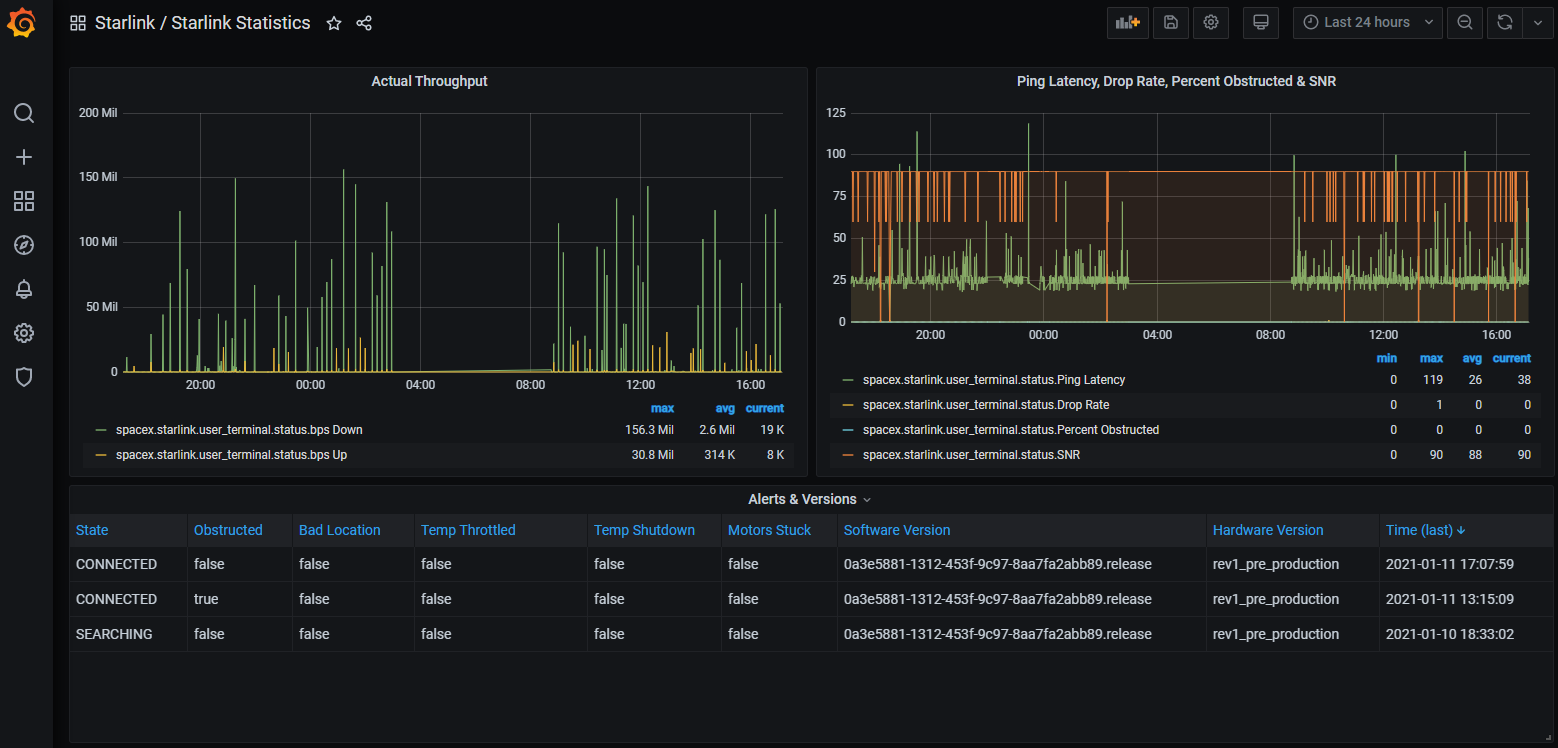Open the Create plus icon in sidebar
The image size is (1558, 748).
(24, 157)
